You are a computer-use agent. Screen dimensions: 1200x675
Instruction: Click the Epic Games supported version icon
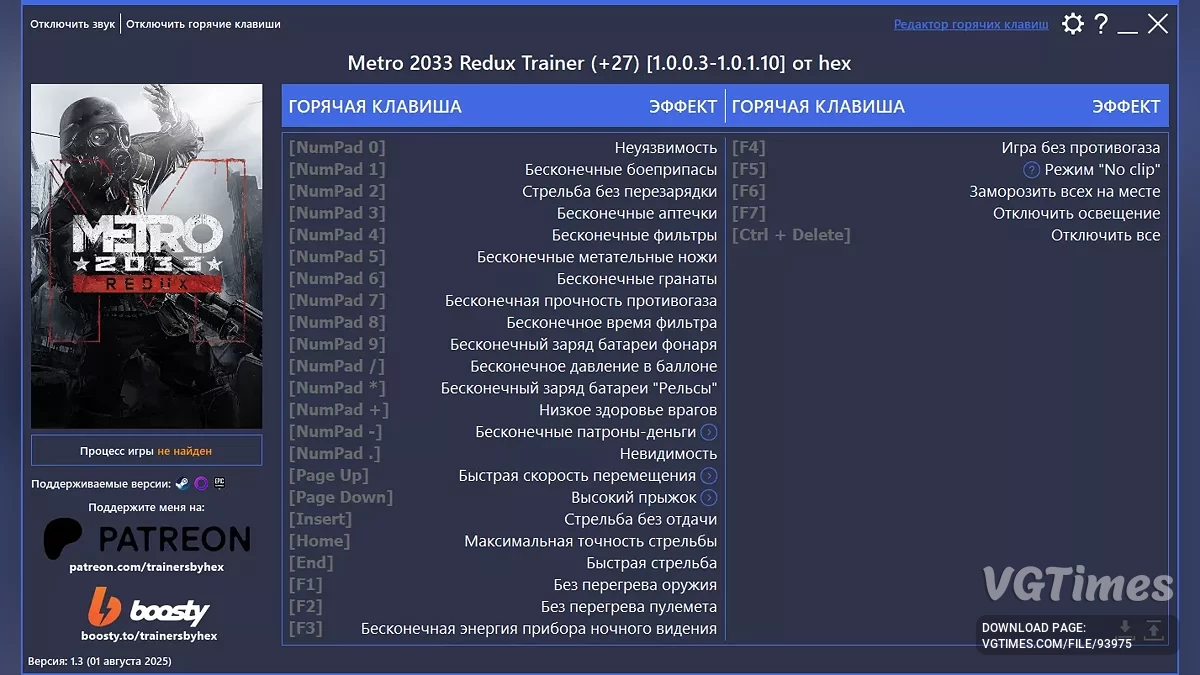pyautogui.click(x=219, y=483)
